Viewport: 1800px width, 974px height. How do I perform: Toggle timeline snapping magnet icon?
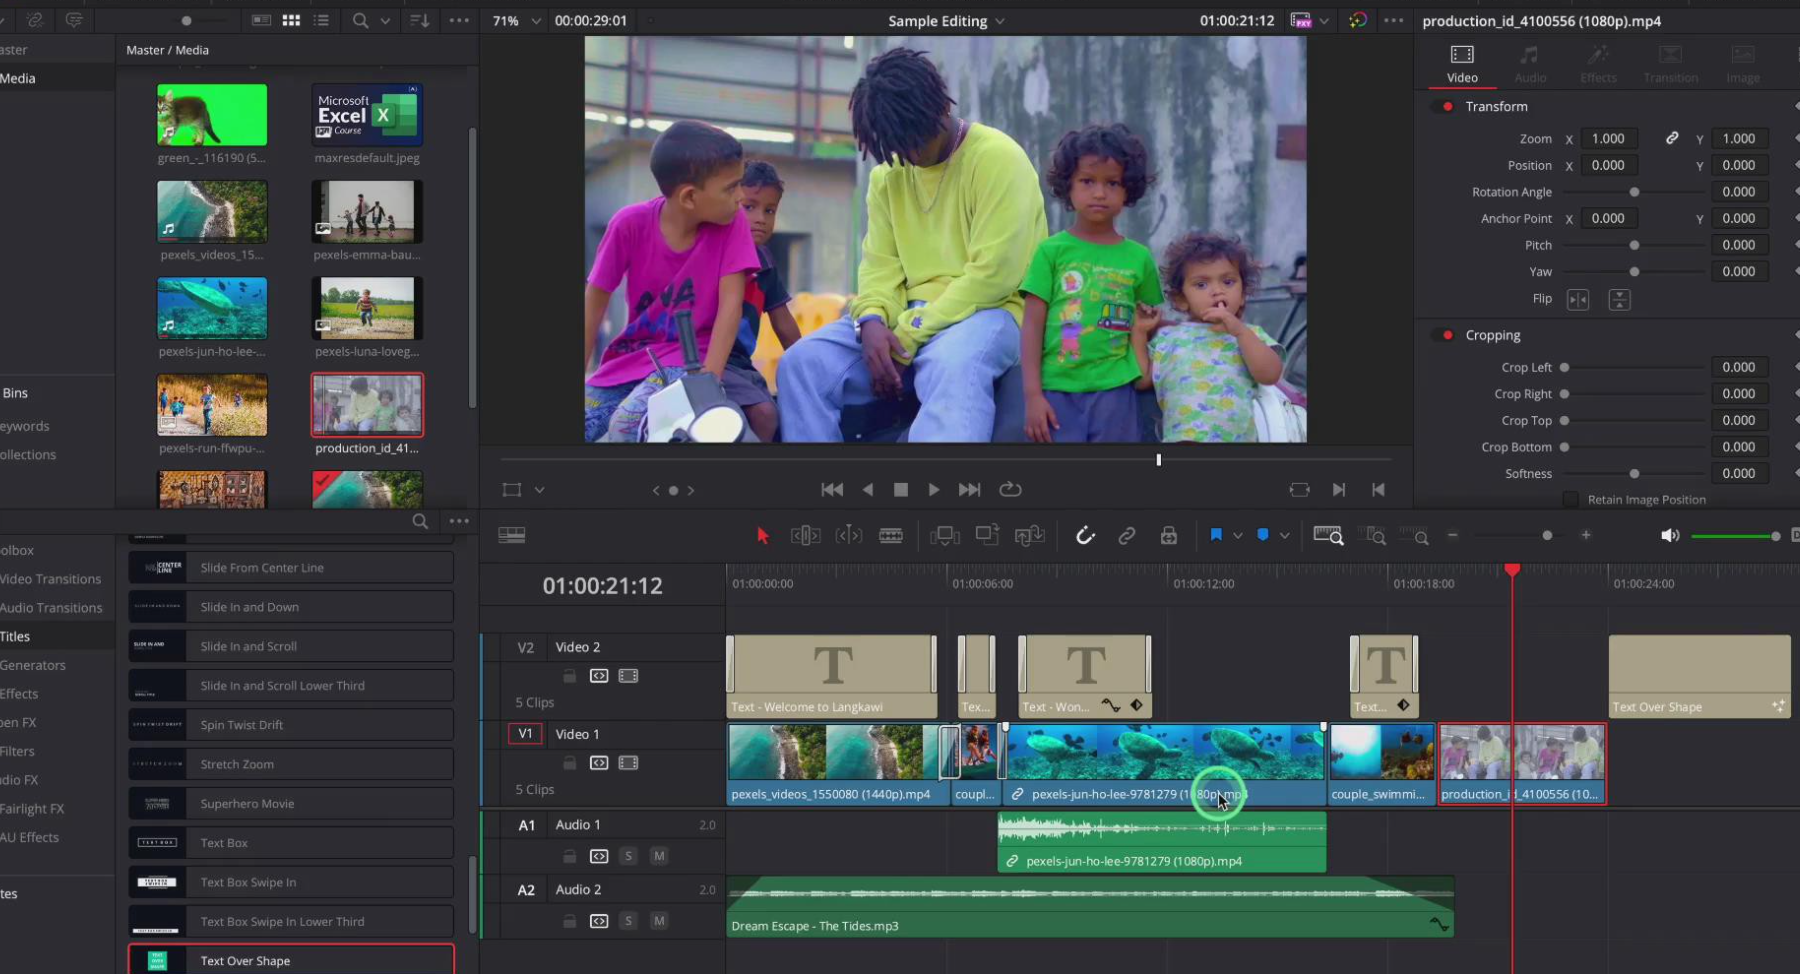(x=1085, y=536)
